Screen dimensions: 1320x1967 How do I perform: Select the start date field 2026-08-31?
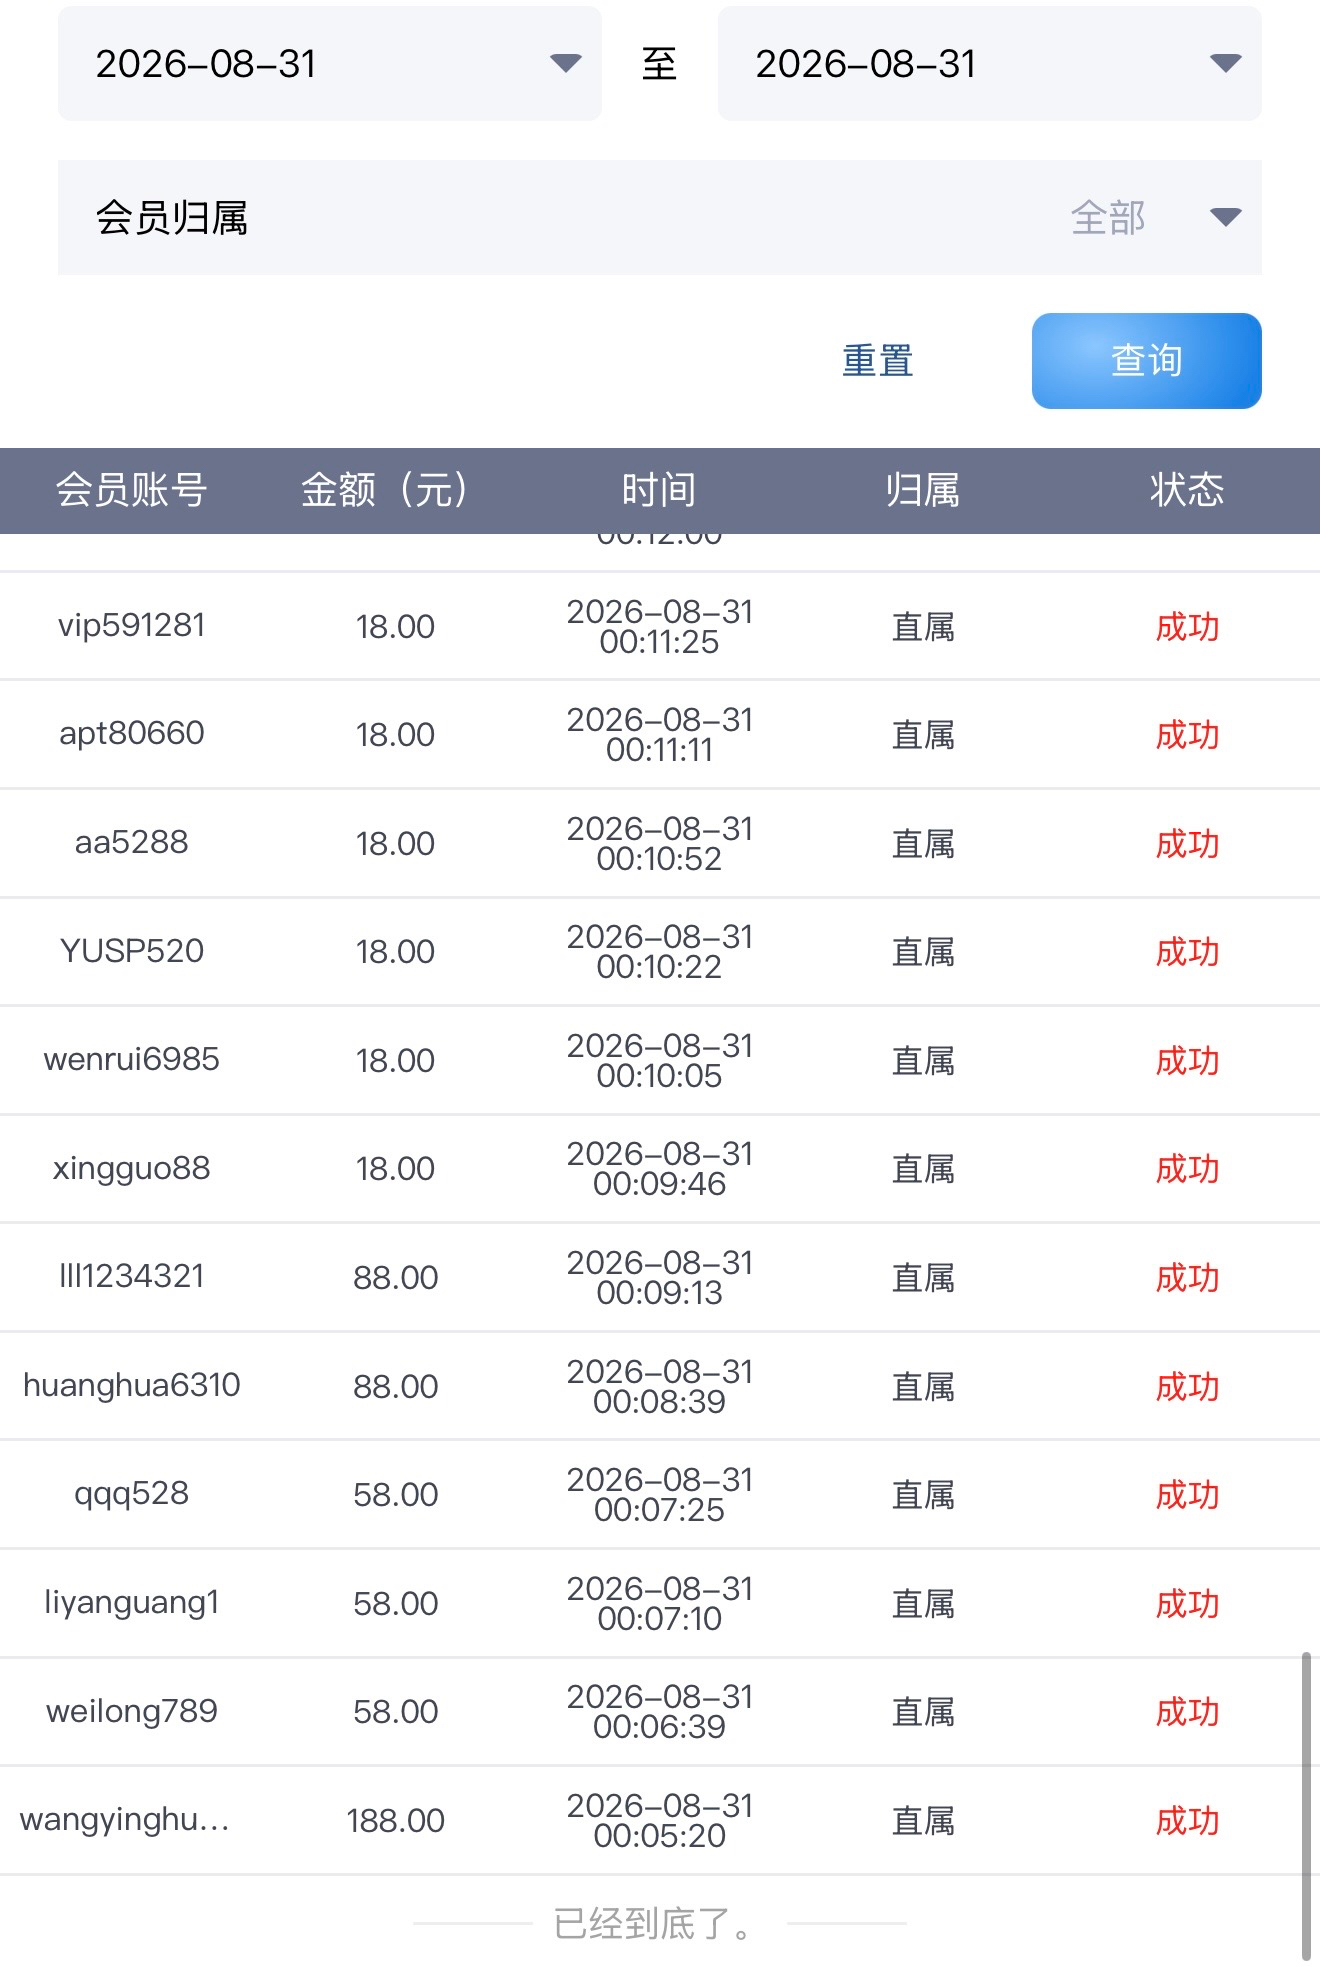click(x=330, y=64)
